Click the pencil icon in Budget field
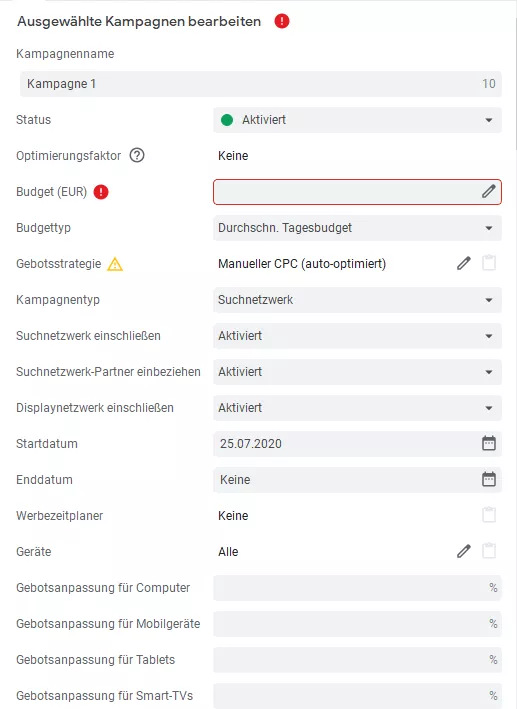The image size is (517, 709). pos(489,191)
